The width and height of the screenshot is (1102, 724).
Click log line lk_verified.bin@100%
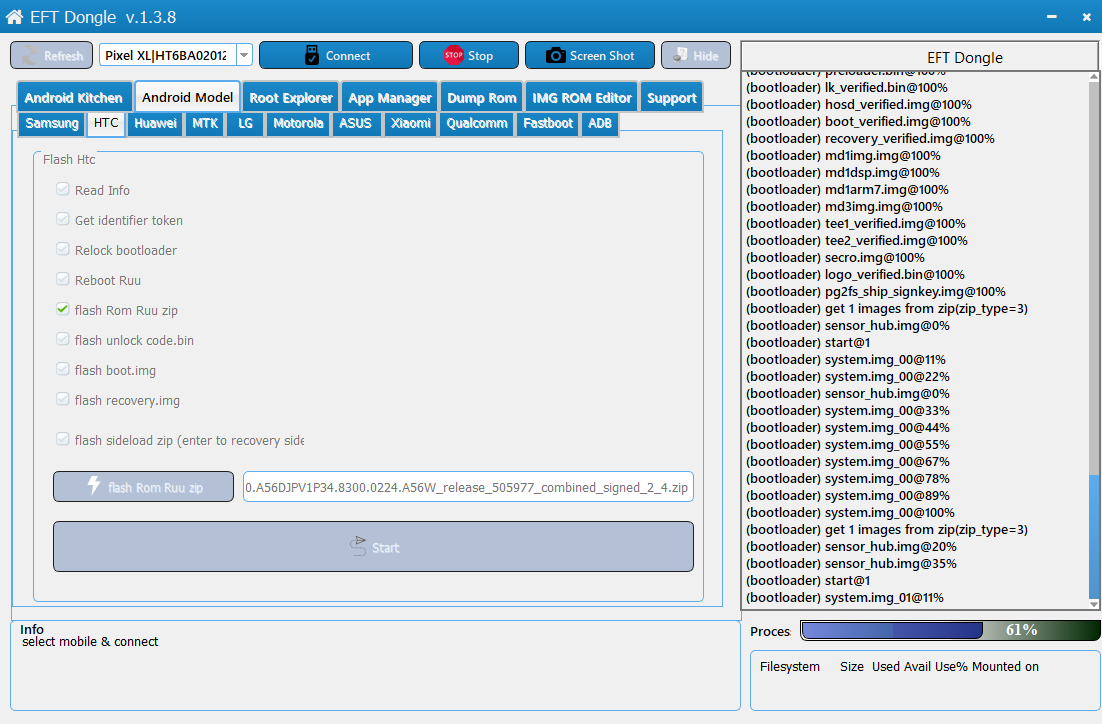pos(847,87)
